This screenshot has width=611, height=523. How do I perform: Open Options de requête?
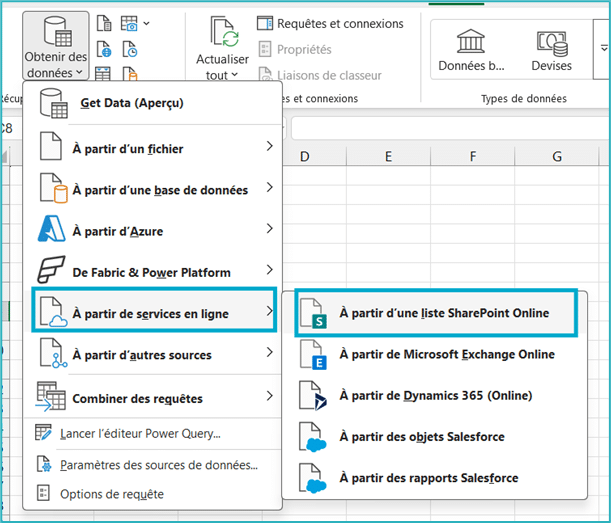(152, 494)
